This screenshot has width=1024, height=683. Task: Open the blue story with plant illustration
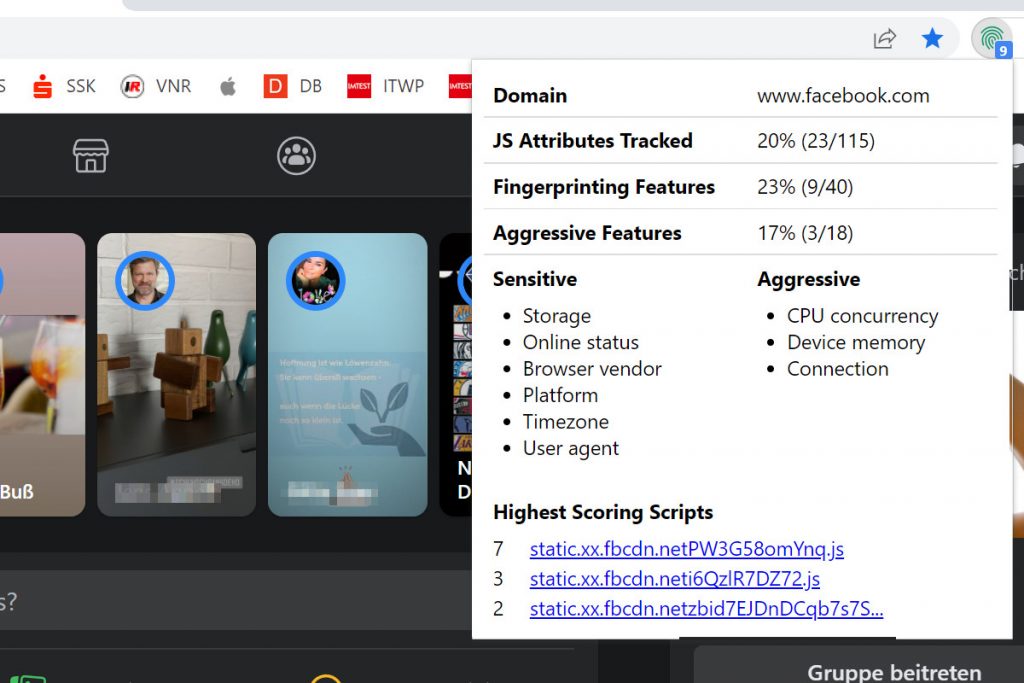pyautogui.click(x=347, y=374)
